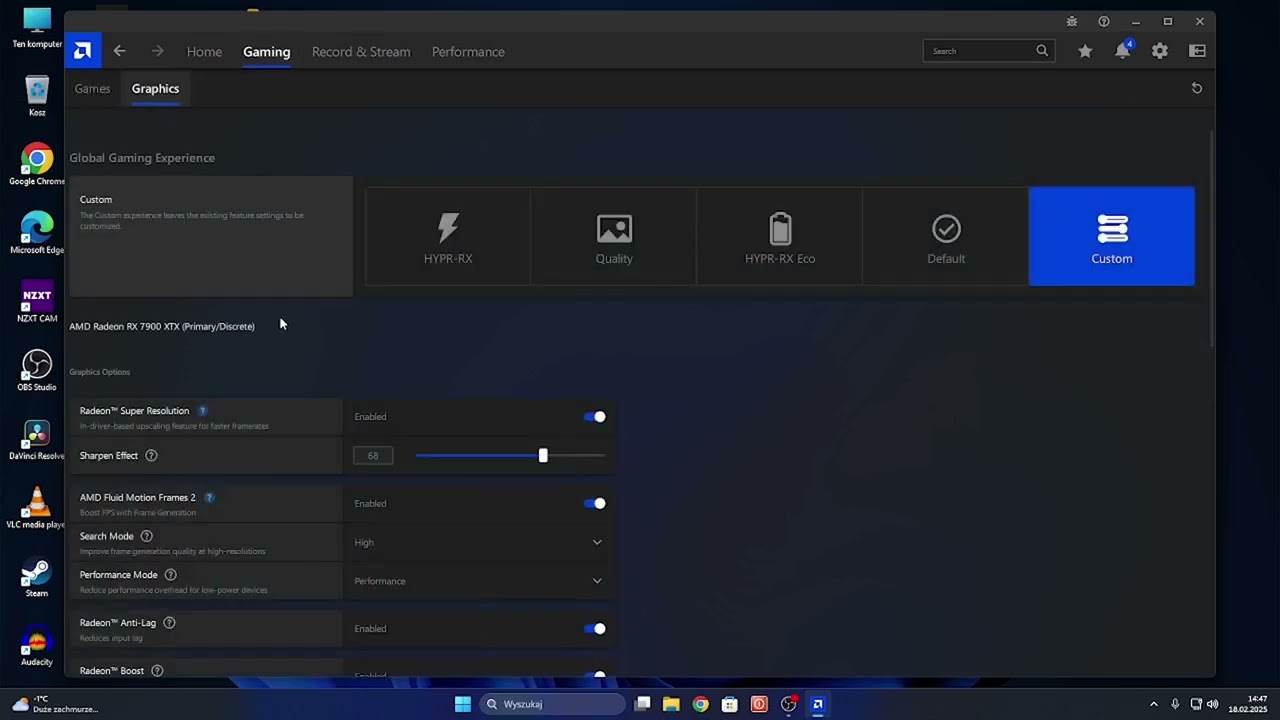
Task: Open Audacity desktop shortcut
Action: pos(37,647)
